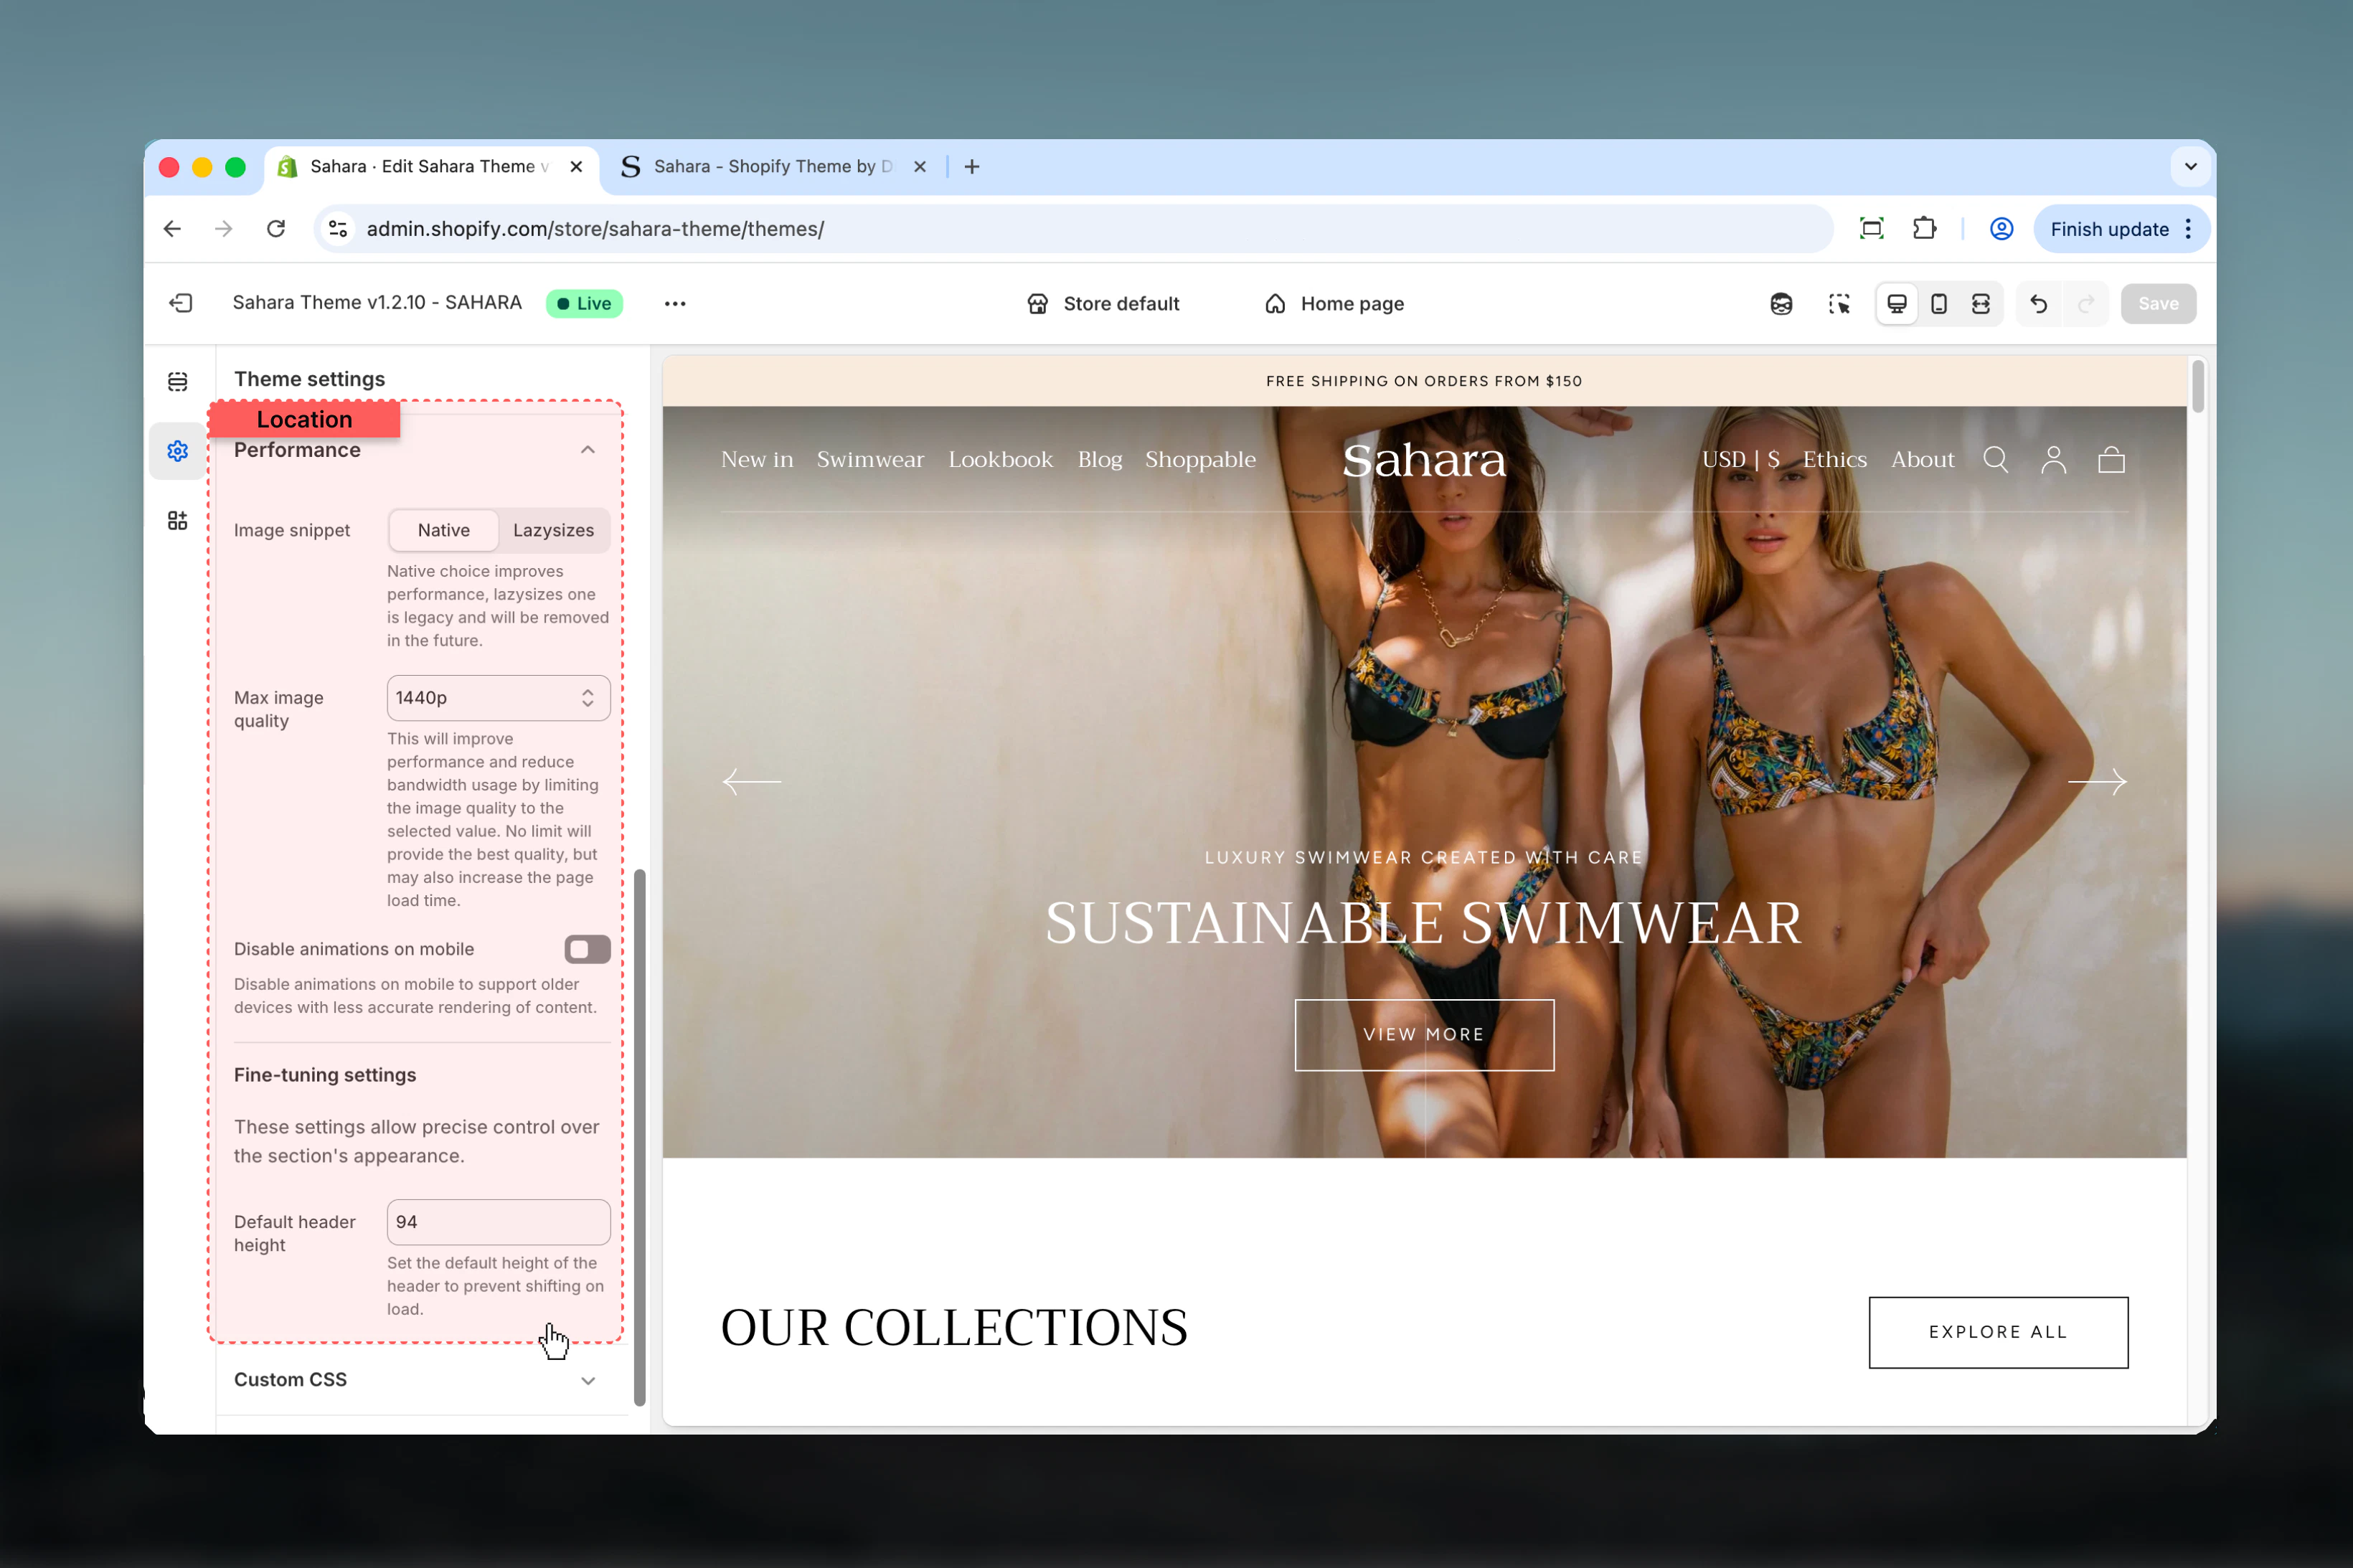Click the EXPLORE ALL button
Viewport: 2353px width, 1568px height.
tap(1998, 1332)
